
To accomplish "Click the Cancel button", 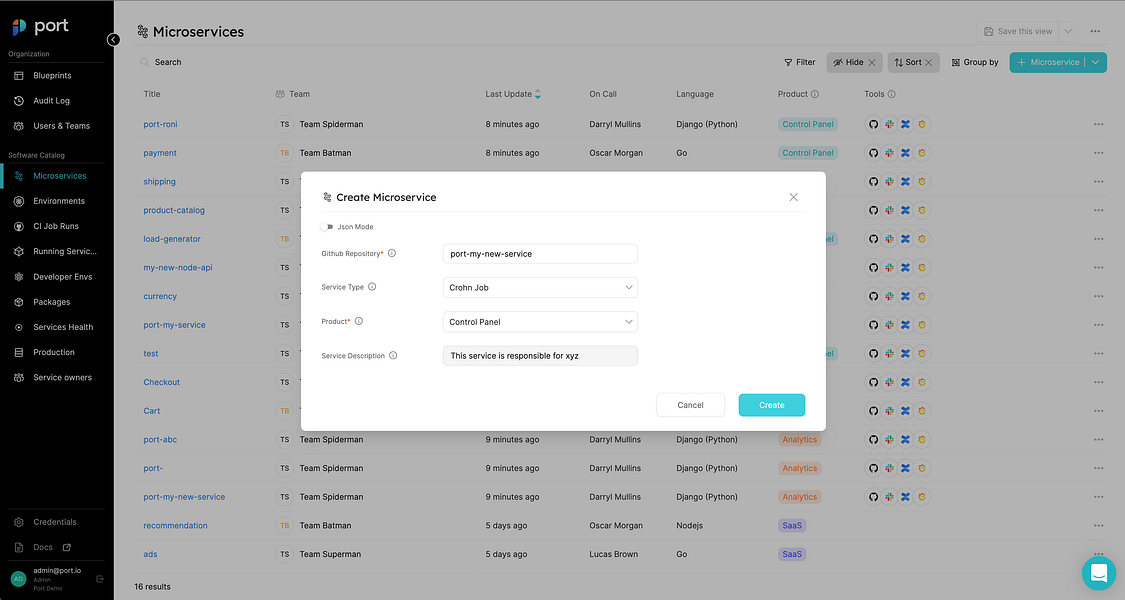I will [x=690, y=406].
